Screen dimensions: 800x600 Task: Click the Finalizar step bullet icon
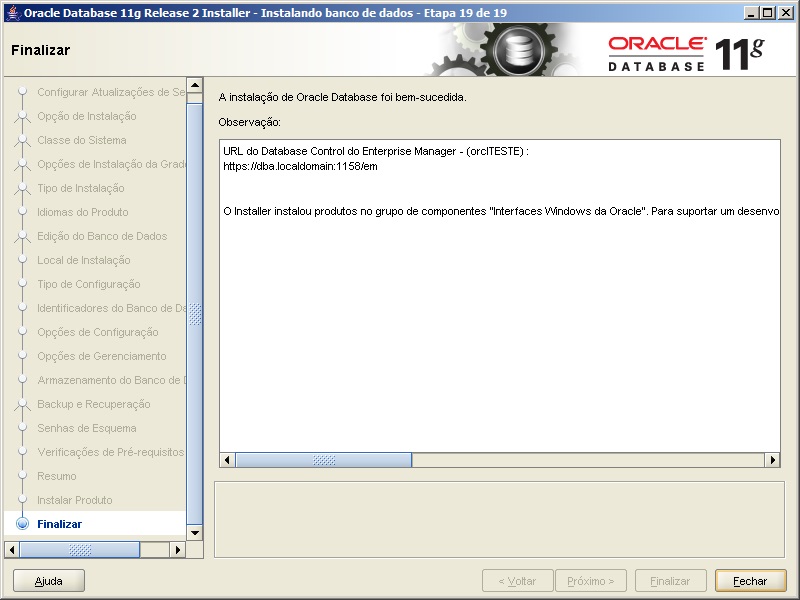click(x=22, y=524)
